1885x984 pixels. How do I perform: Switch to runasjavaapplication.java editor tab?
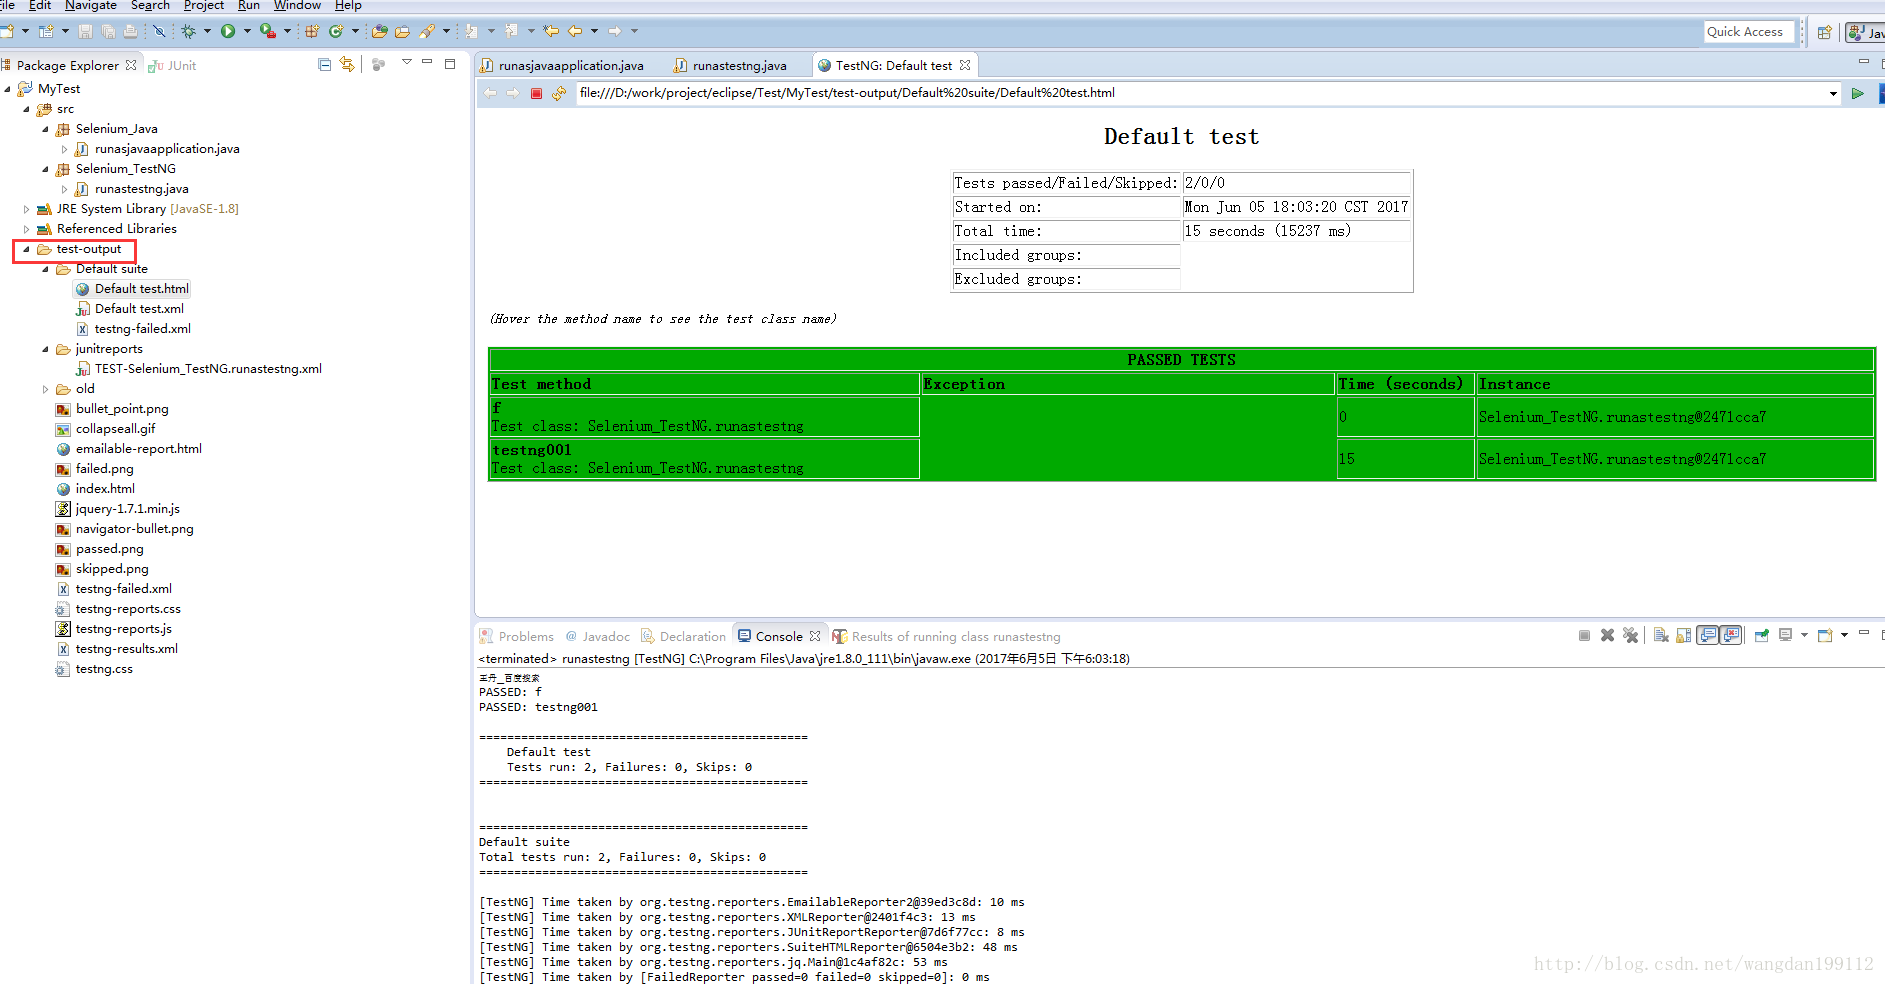pos(562,66)
